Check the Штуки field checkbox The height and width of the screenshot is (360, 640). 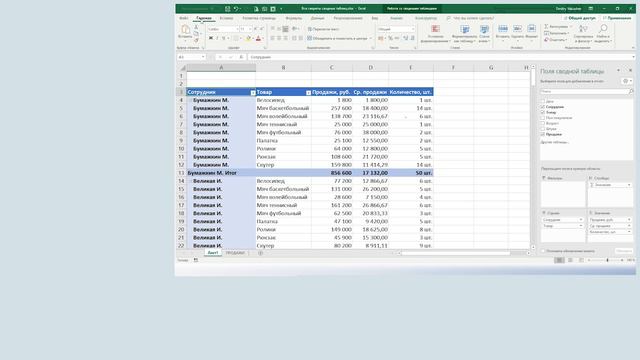543,129
